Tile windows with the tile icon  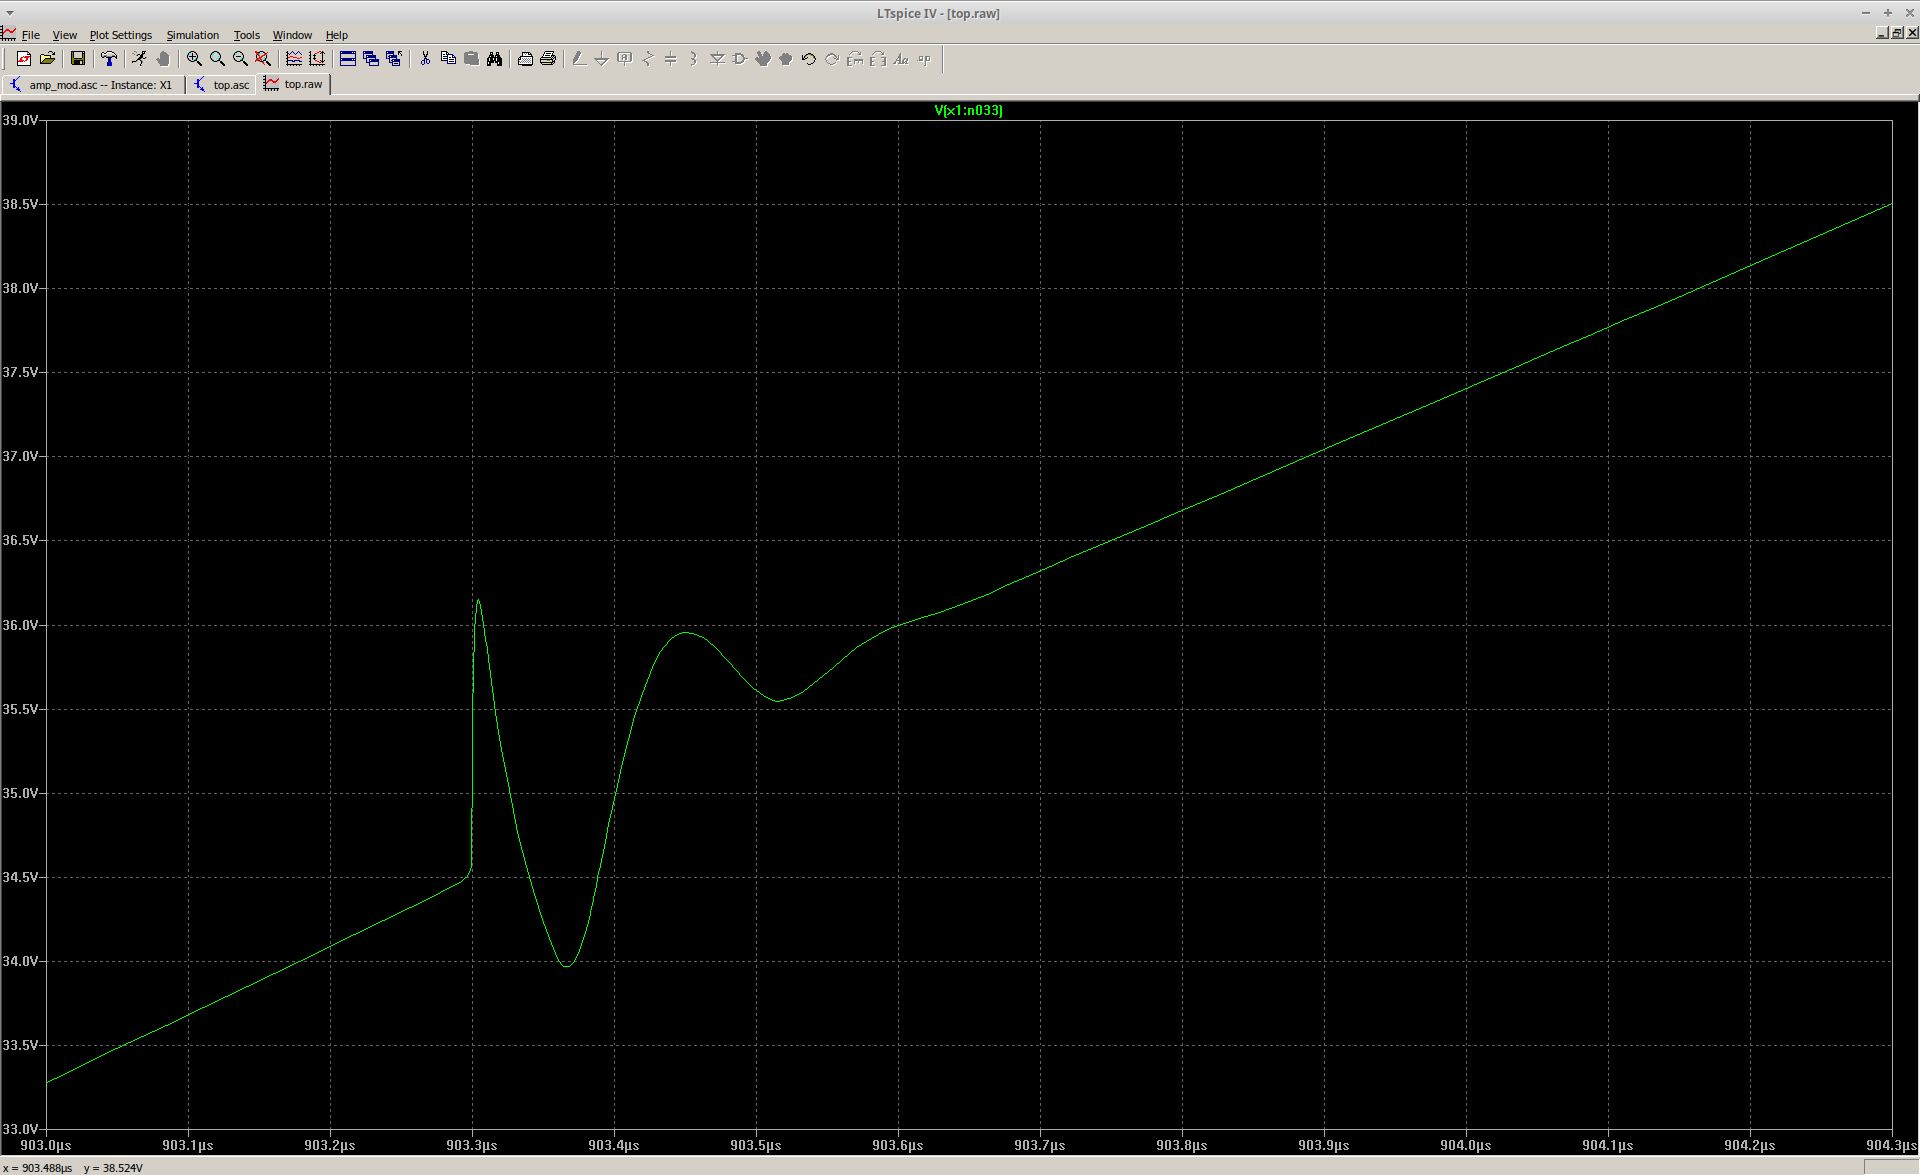coord(348,59)
